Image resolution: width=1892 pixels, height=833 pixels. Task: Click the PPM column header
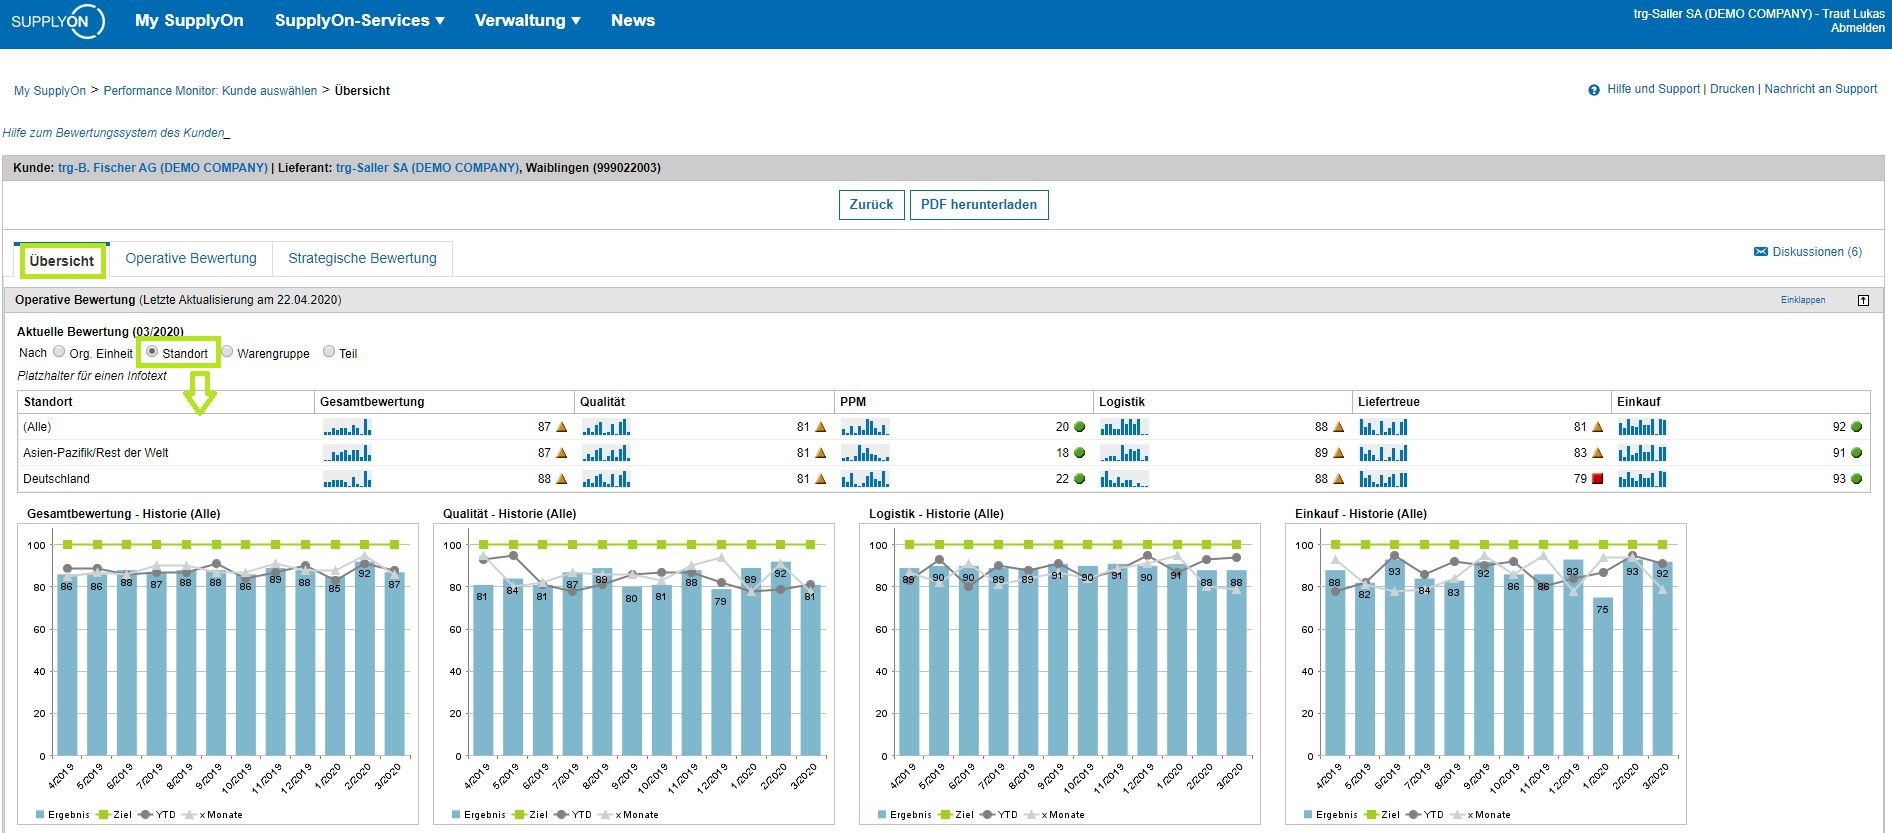pos(853,402)
